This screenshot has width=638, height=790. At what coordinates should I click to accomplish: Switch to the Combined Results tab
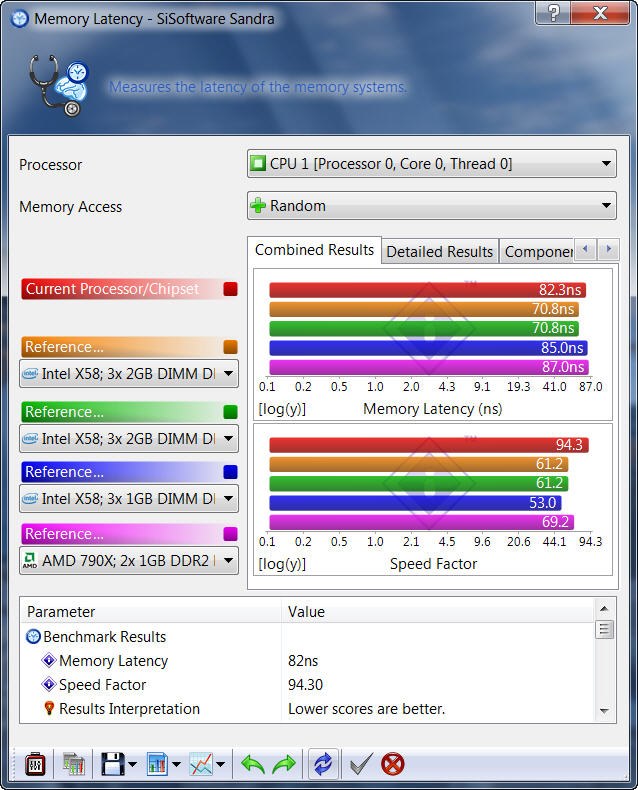[x=314, y=250]
